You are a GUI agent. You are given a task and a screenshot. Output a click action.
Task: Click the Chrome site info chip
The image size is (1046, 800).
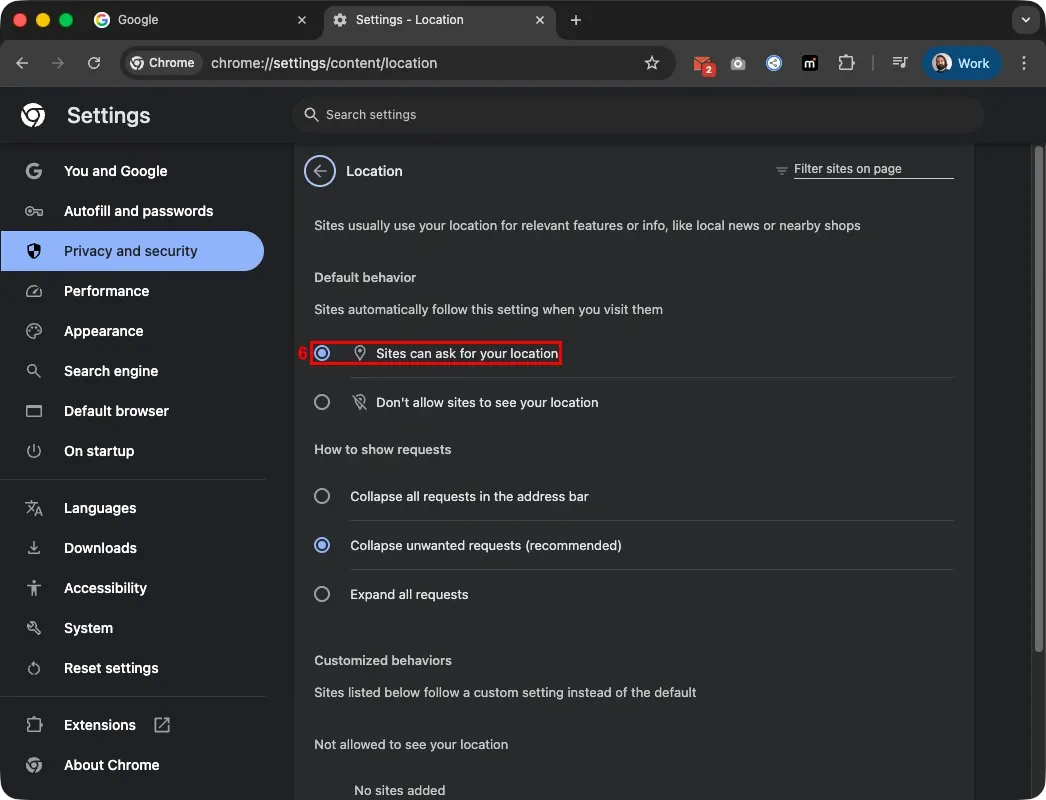click(x=163, y=63)
